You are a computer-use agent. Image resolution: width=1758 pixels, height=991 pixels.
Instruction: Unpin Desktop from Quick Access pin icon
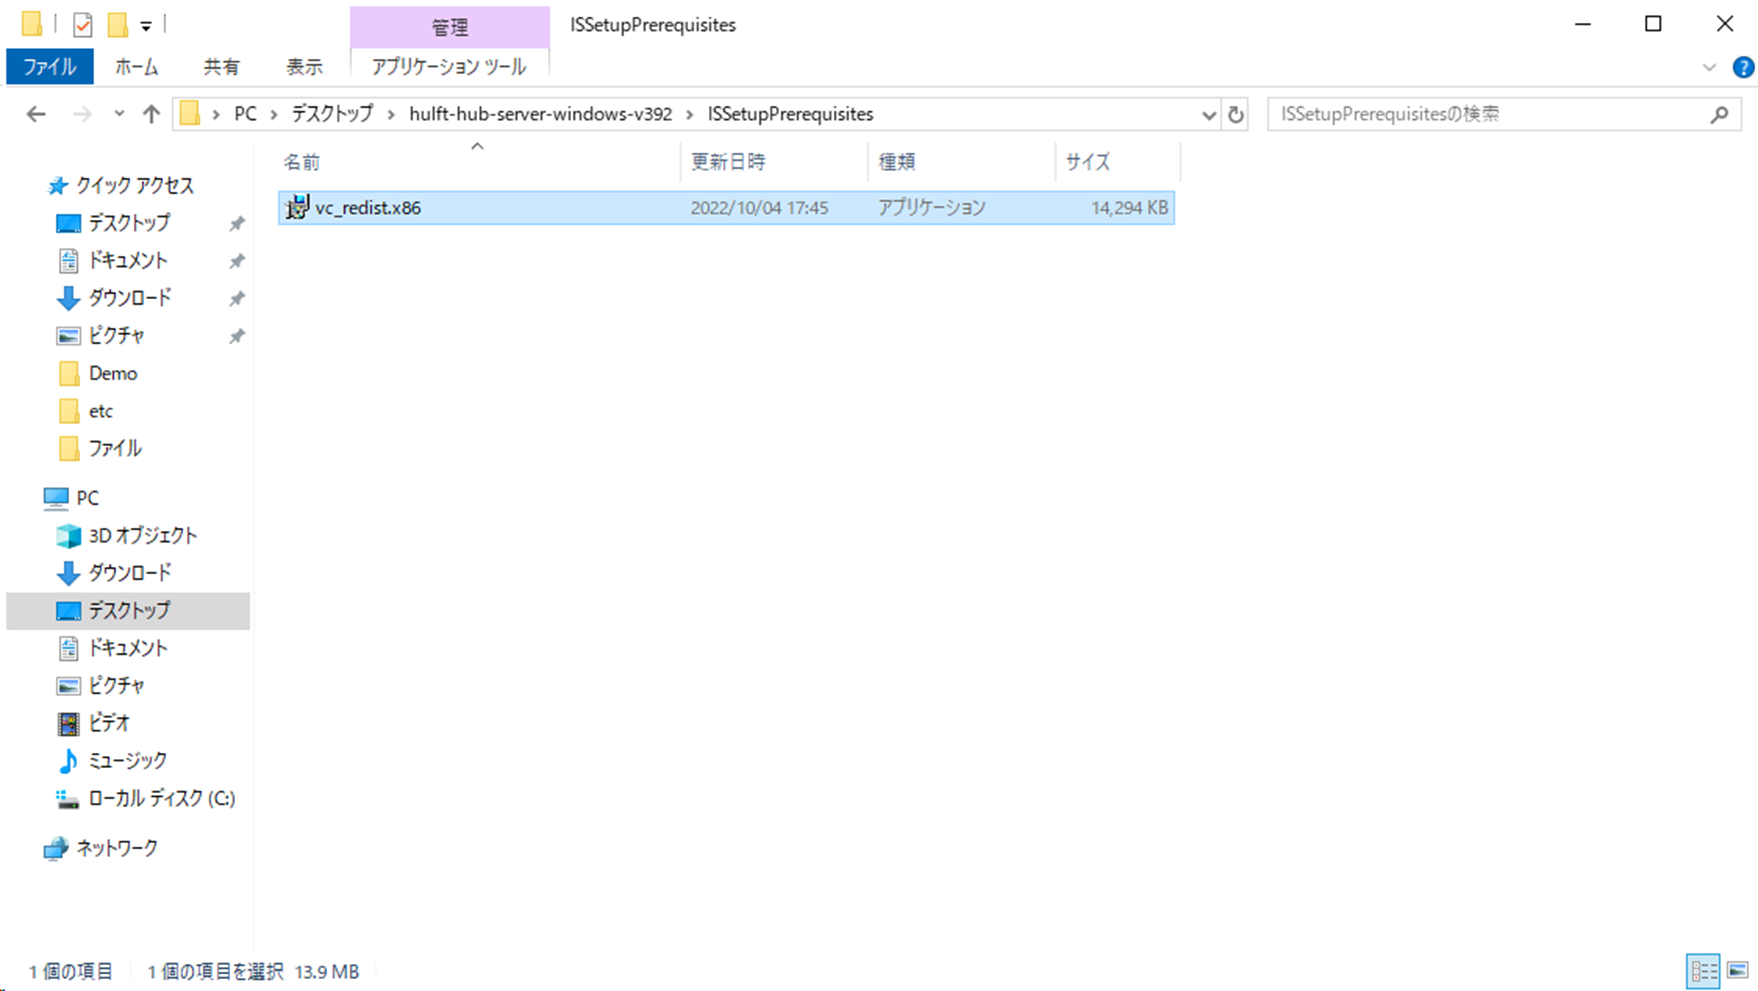point(237,223)
